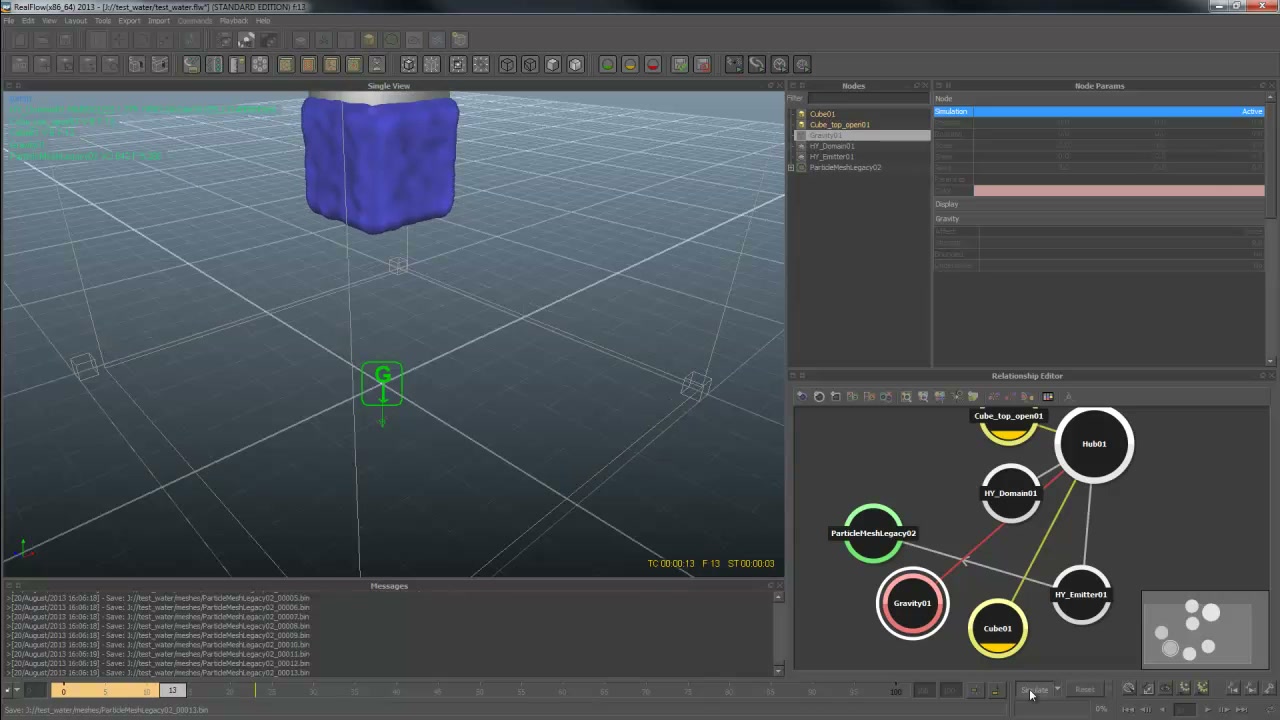Screen dimensions: 1280x720
Task: Expand ParticleMeshLegacy02 tree node
Action: (x=791, y=168)
